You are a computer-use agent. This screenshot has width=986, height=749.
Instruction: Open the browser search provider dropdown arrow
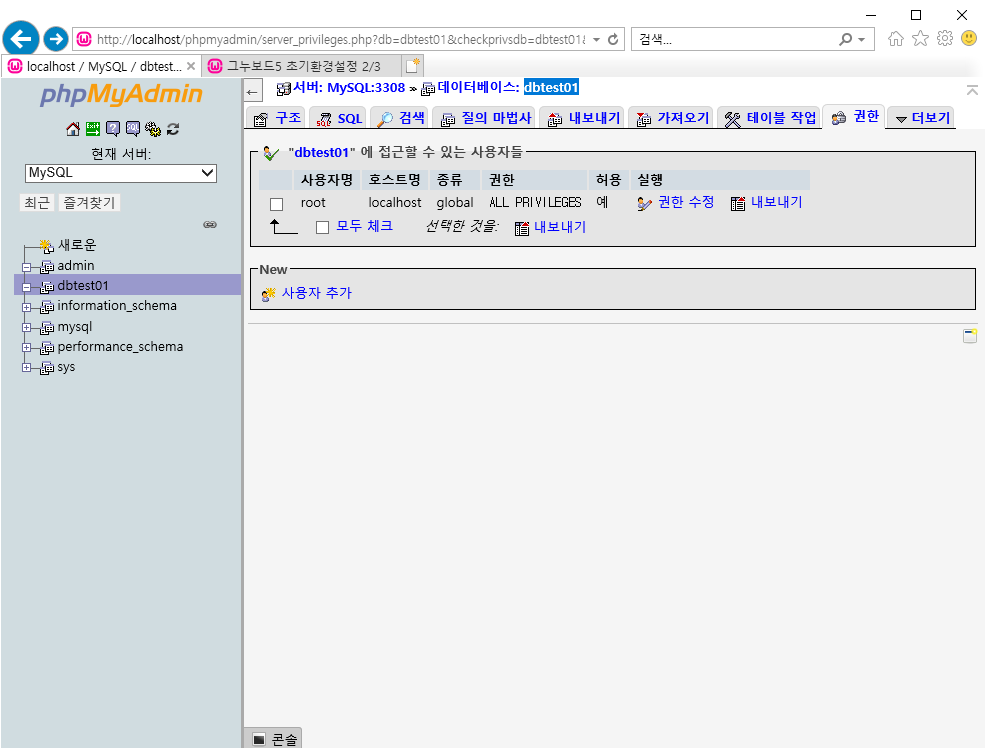861,40
